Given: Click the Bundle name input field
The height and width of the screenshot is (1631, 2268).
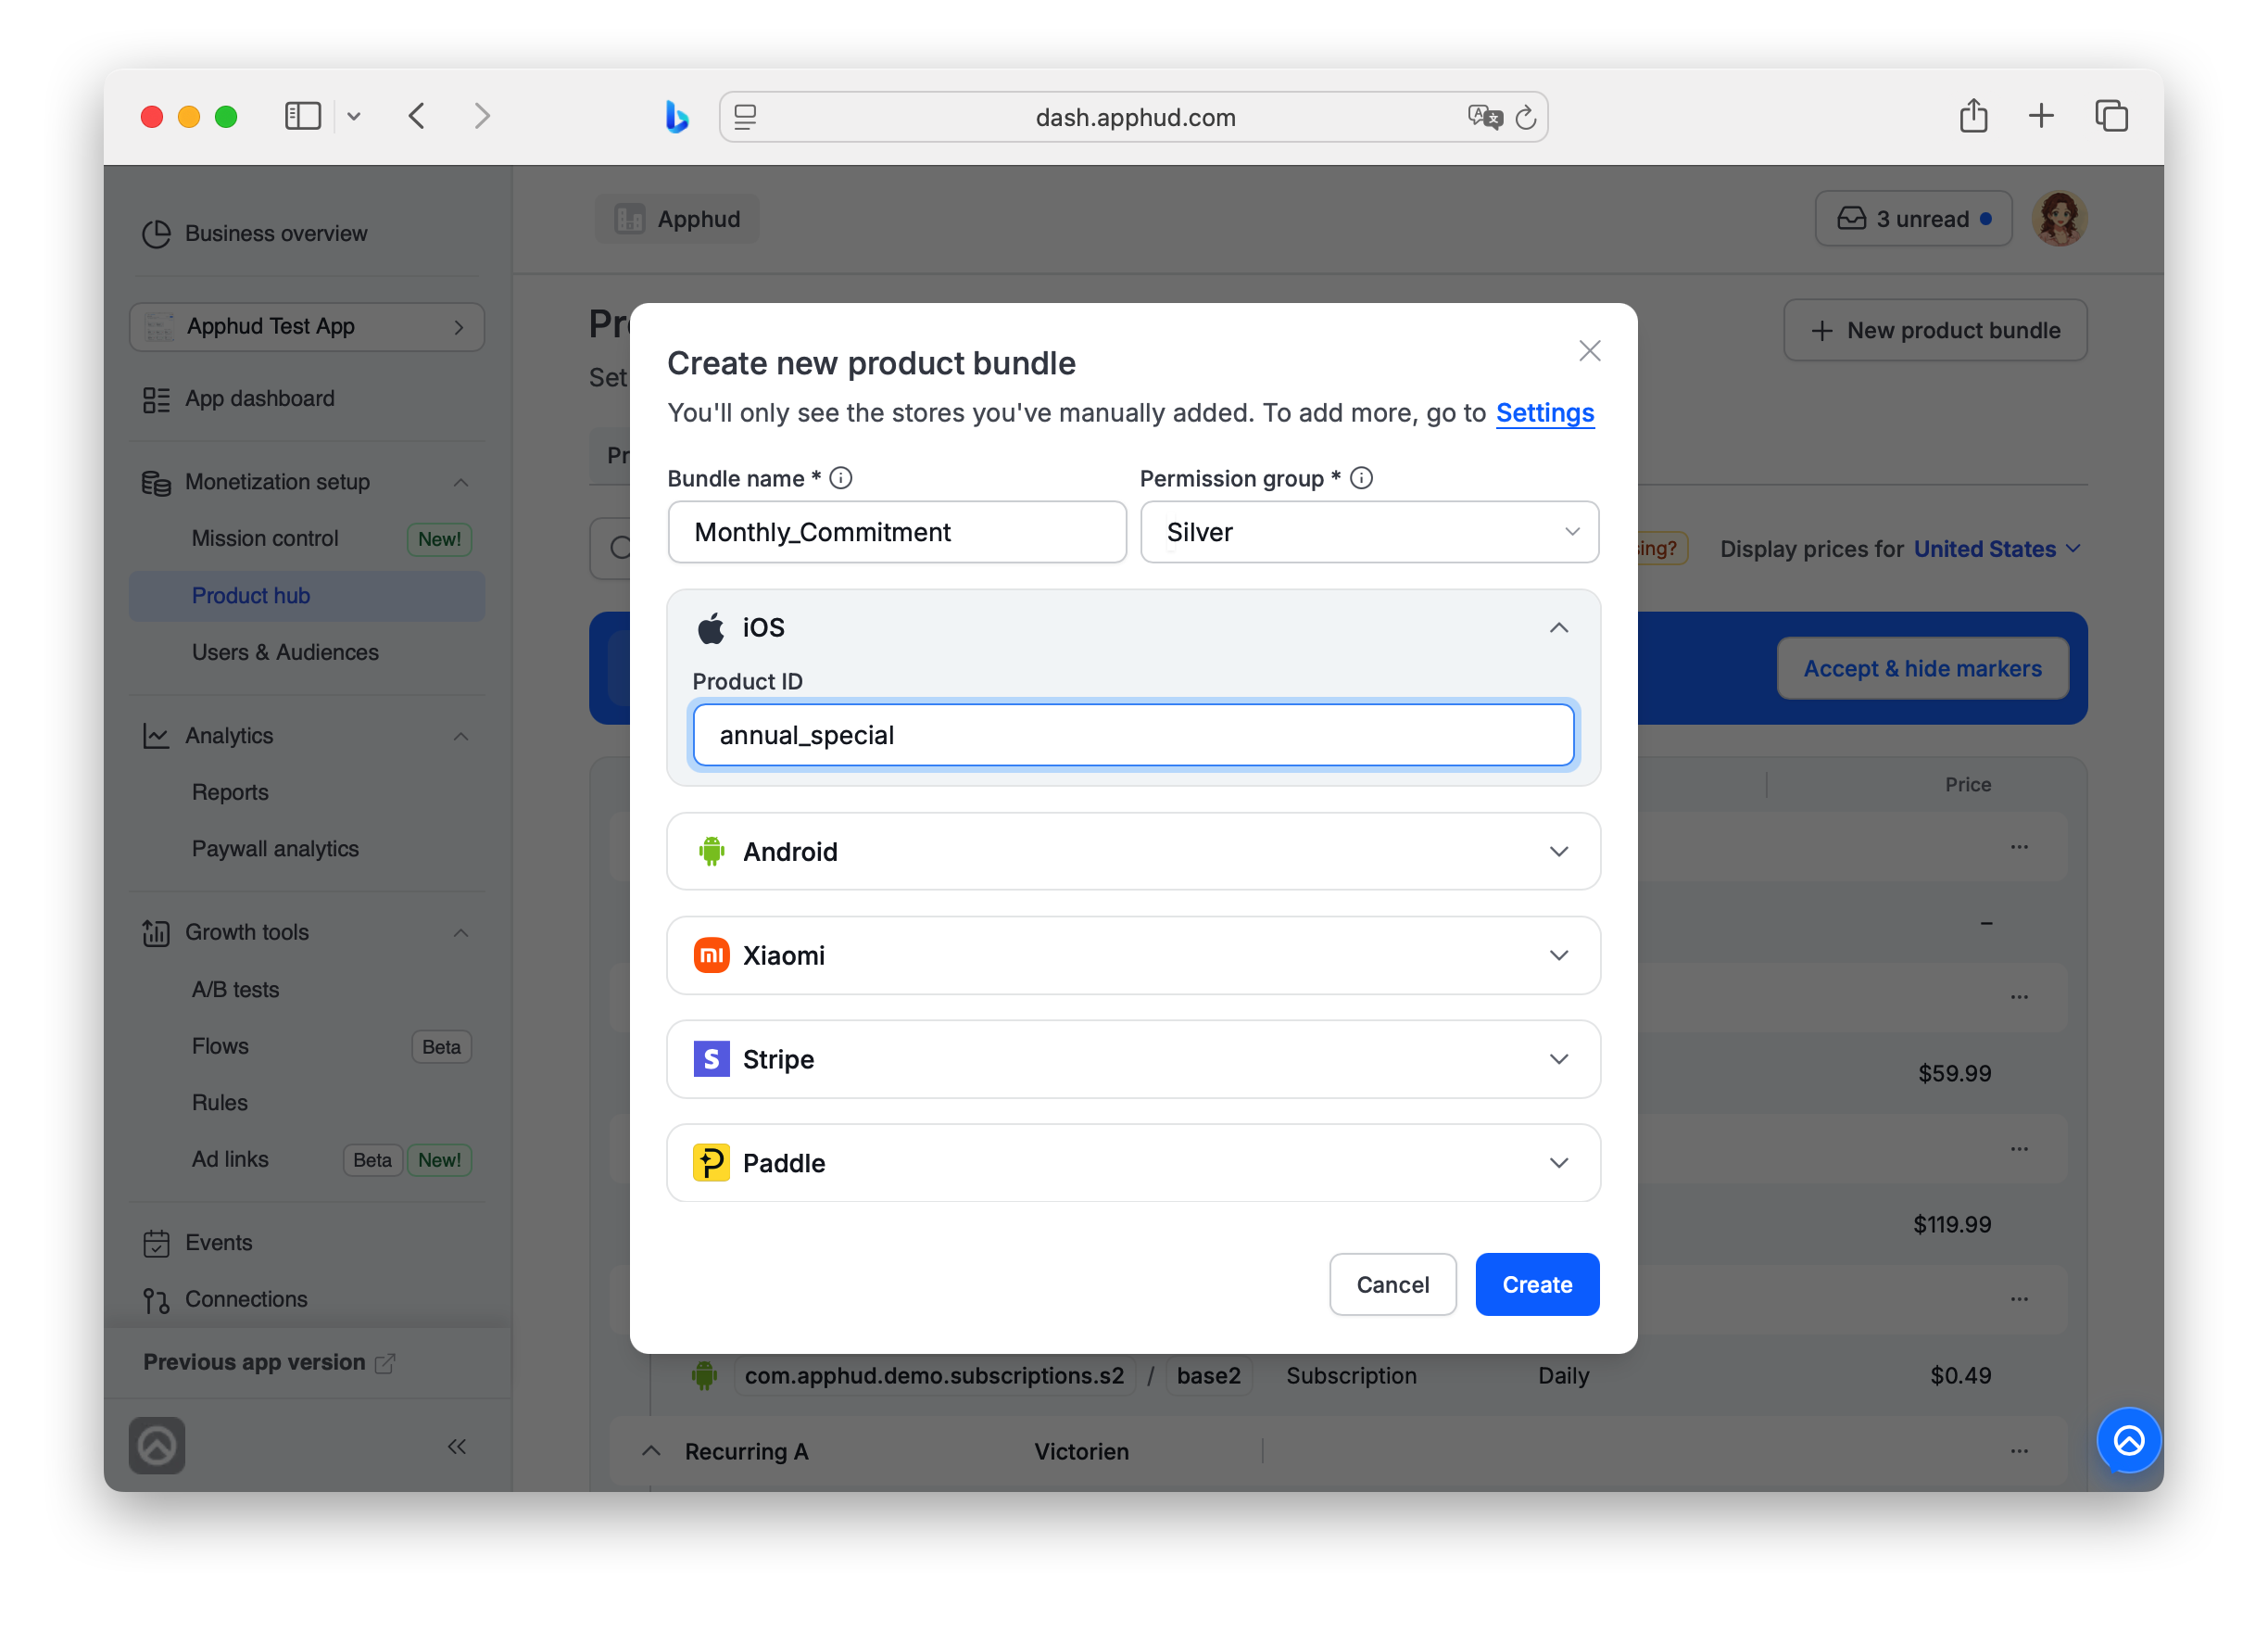Looking at the screenshot, I should pyautogui.click(x=897, y=532).
